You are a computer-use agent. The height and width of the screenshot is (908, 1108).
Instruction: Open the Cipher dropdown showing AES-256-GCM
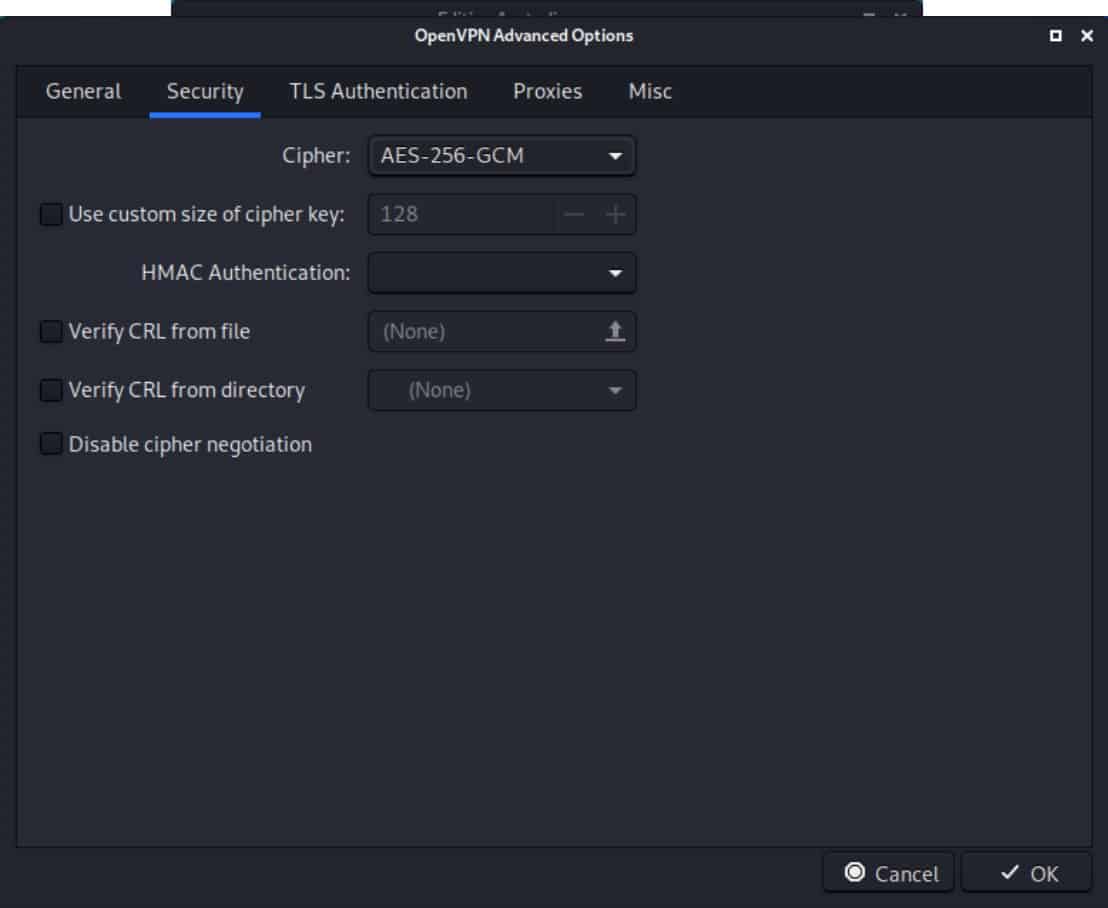tap(502, 155)
